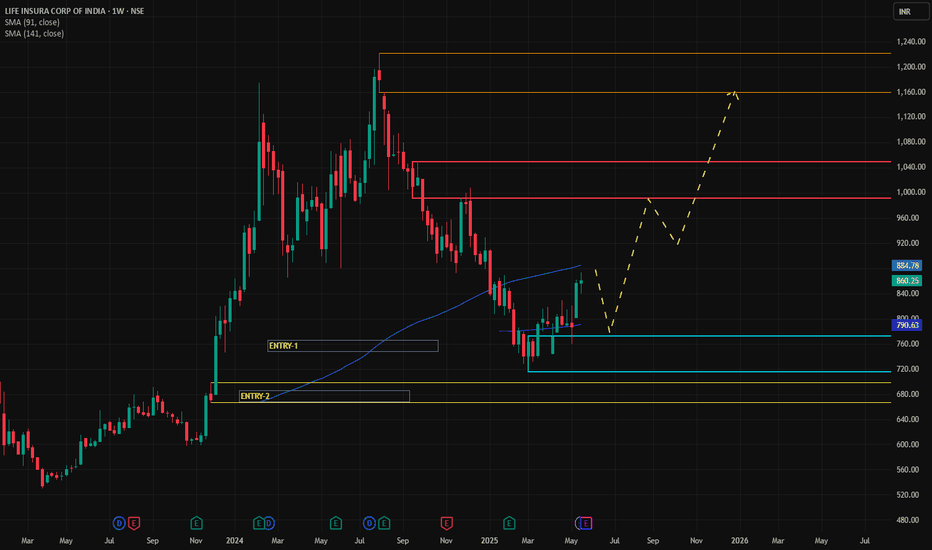Click the 2024 label on the time axis

[235, 540]
